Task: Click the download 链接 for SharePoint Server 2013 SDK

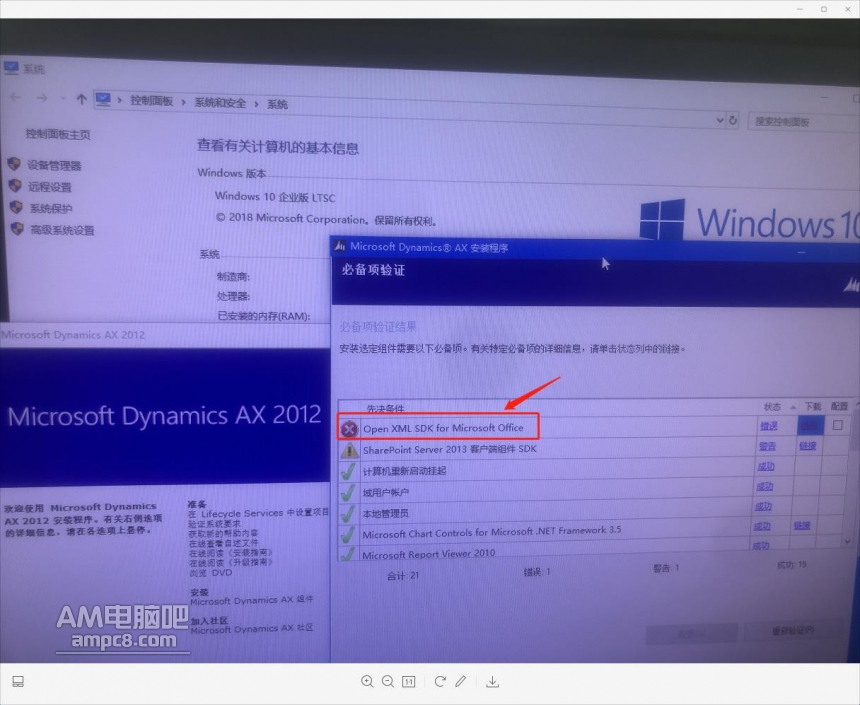Action: click(x=807, y=445)
